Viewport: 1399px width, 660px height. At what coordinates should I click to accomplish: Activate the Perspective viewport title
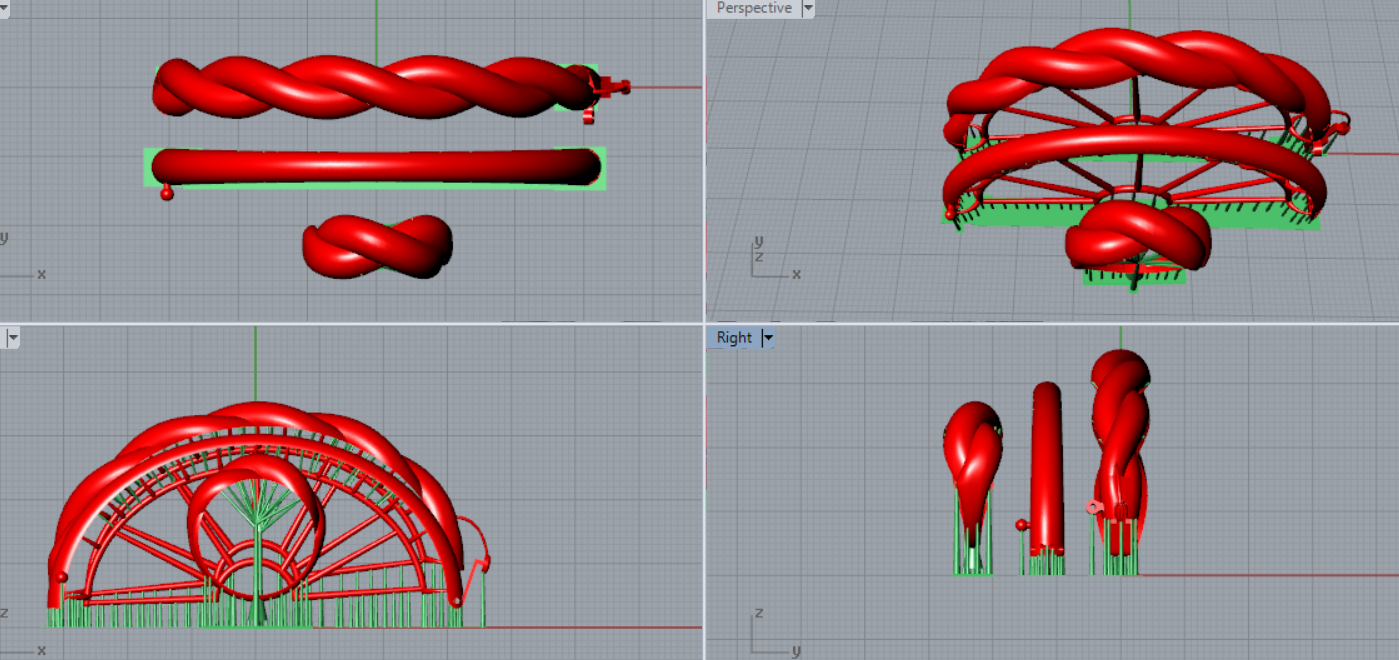[754, 9]
